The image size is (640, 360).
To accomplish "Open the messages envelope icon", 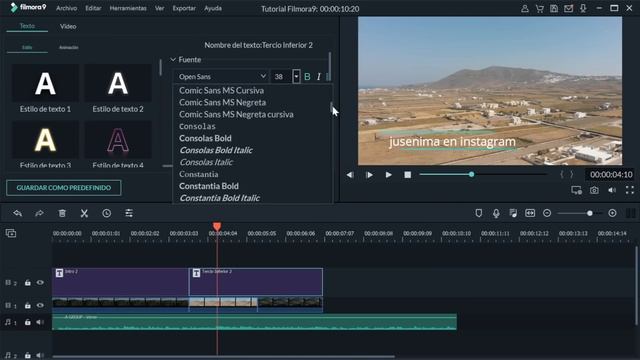I will point(569,9).
